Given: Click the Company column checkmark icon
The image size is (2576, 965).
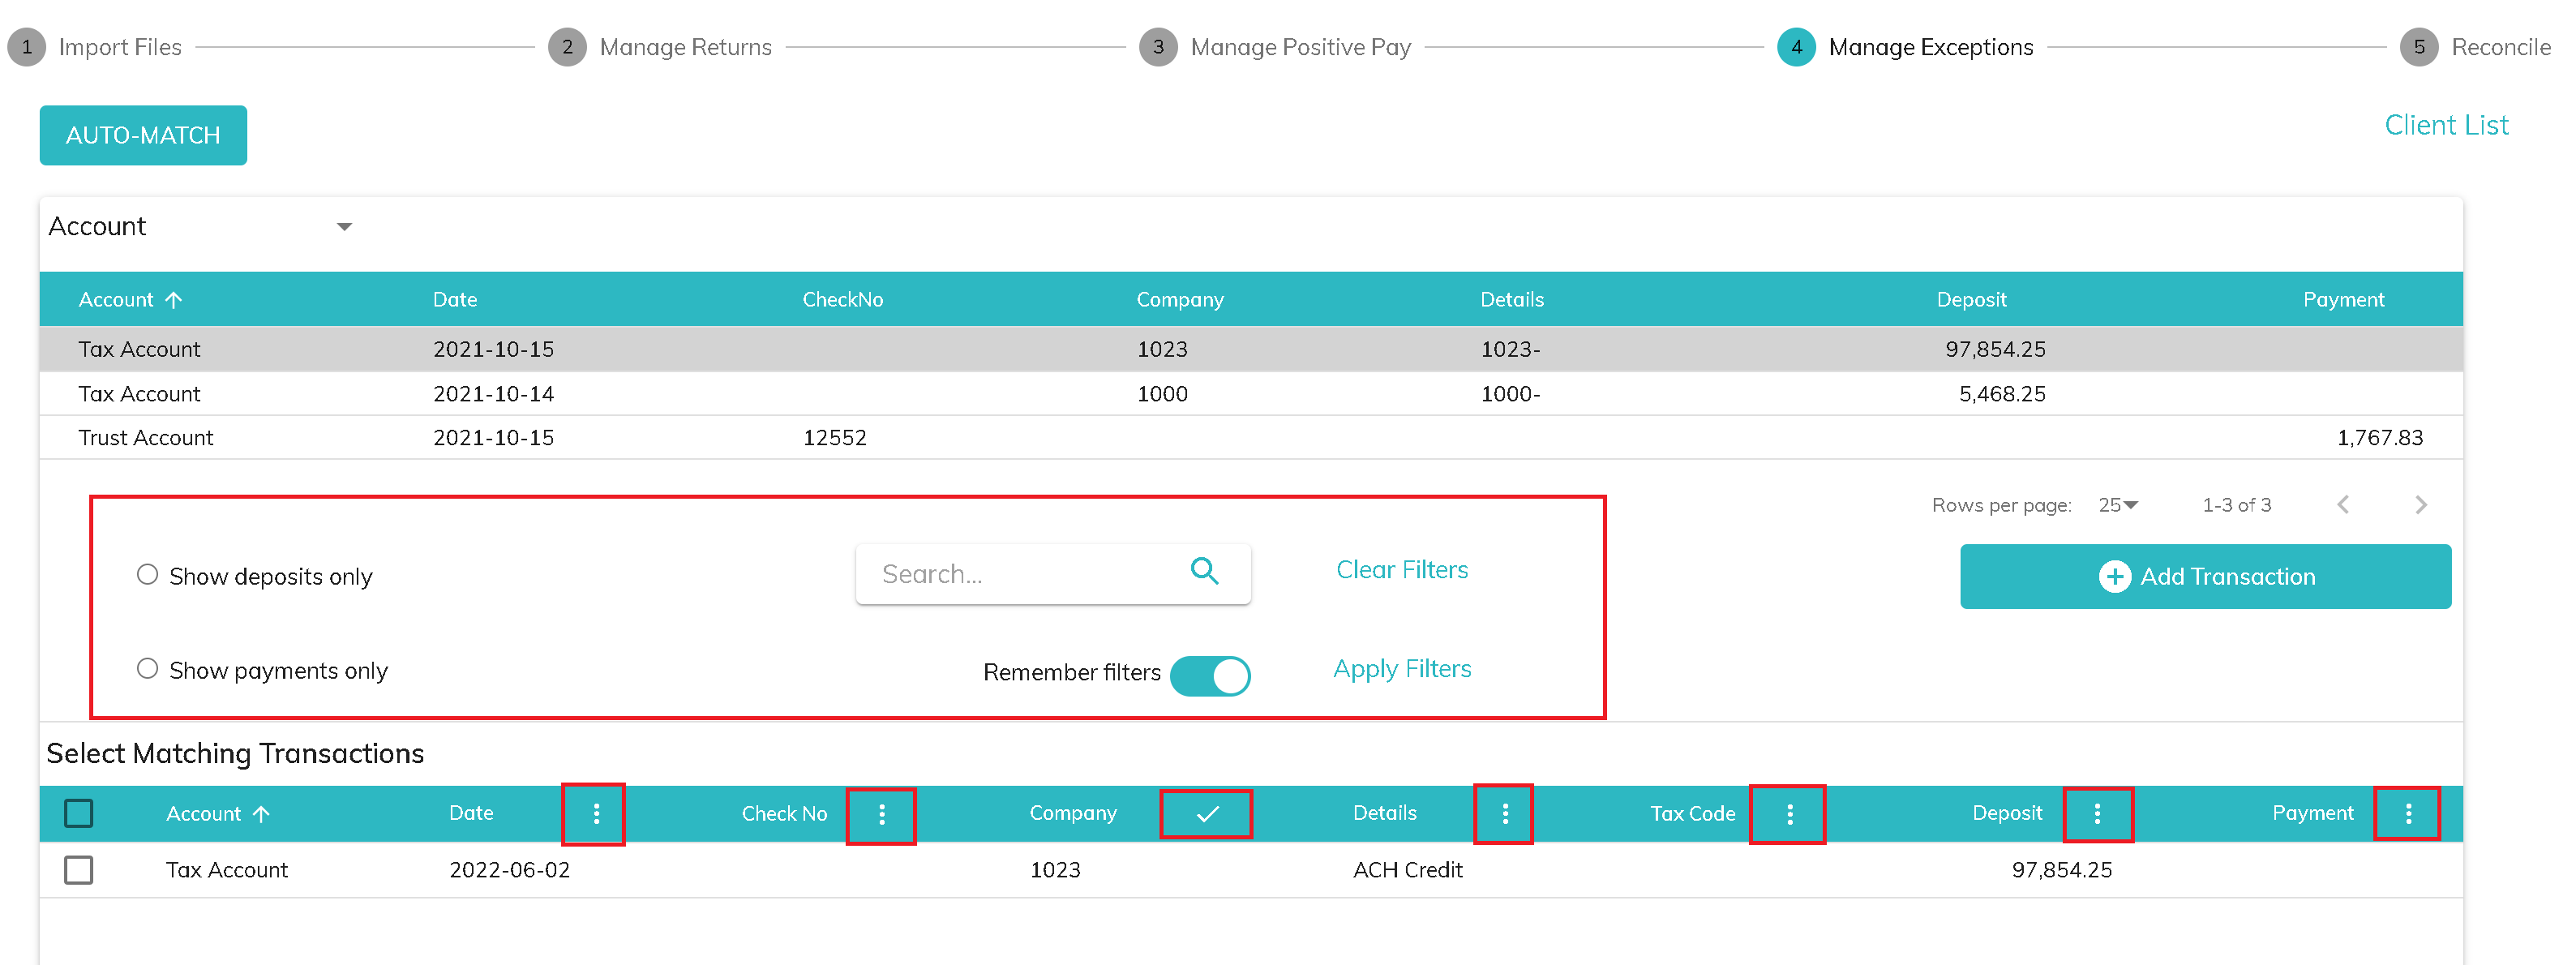Looking at the screenshot, I should [x=1207, y=814].
